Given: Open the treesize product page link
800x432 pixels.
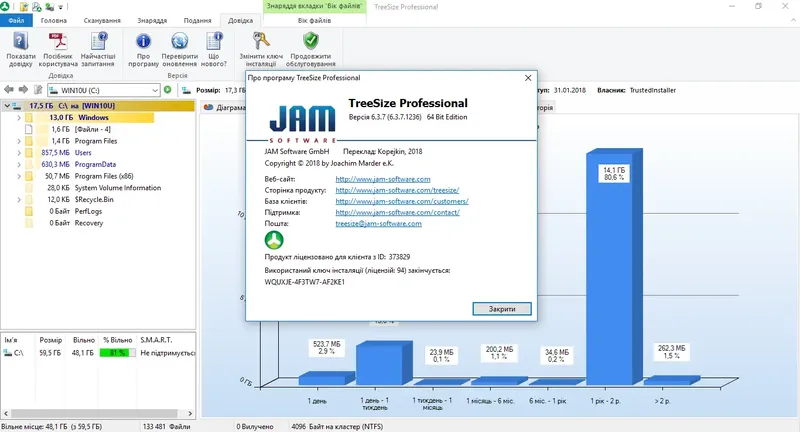Looking at the screenshot, I should click(397, 190).
